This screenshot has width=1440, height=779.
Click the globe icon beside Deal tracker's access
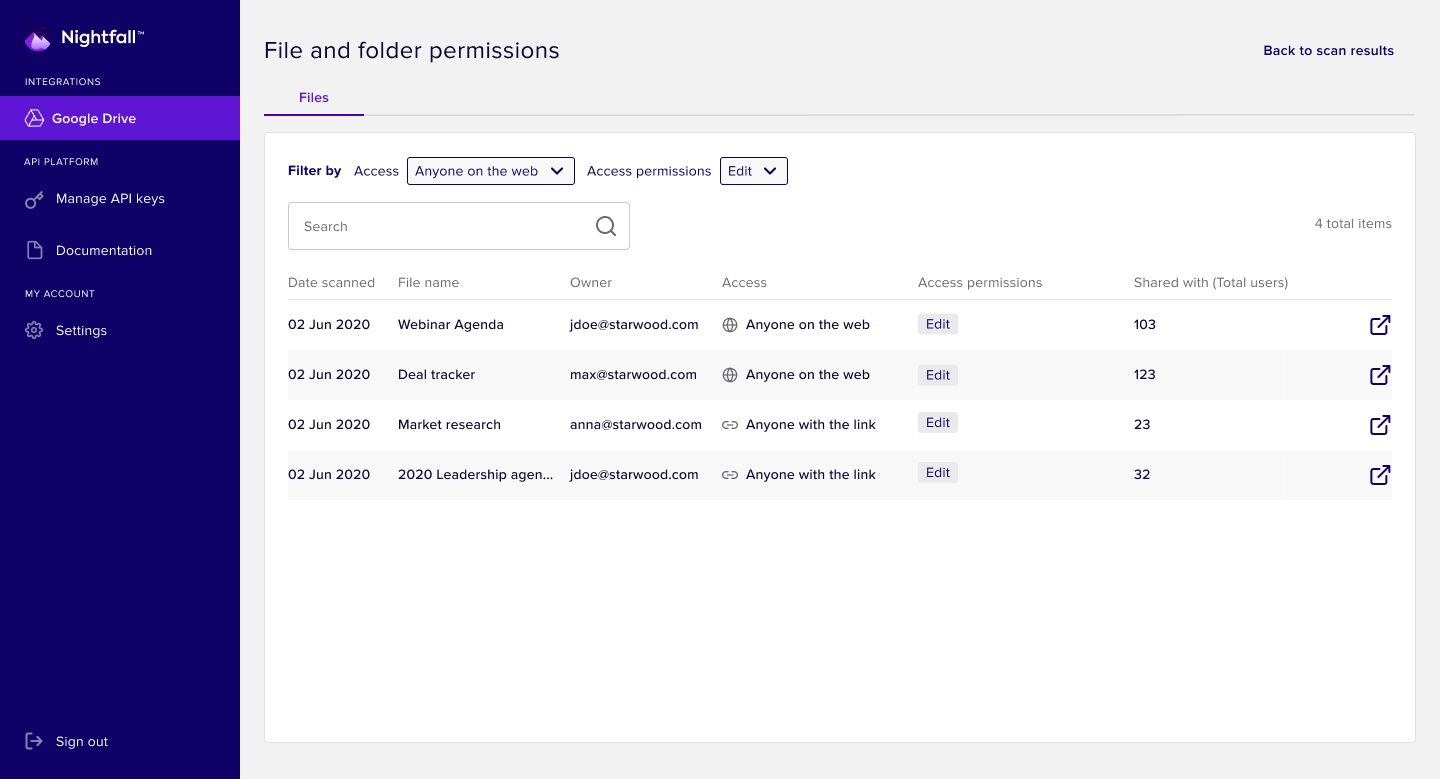click(x=730, y=374)
